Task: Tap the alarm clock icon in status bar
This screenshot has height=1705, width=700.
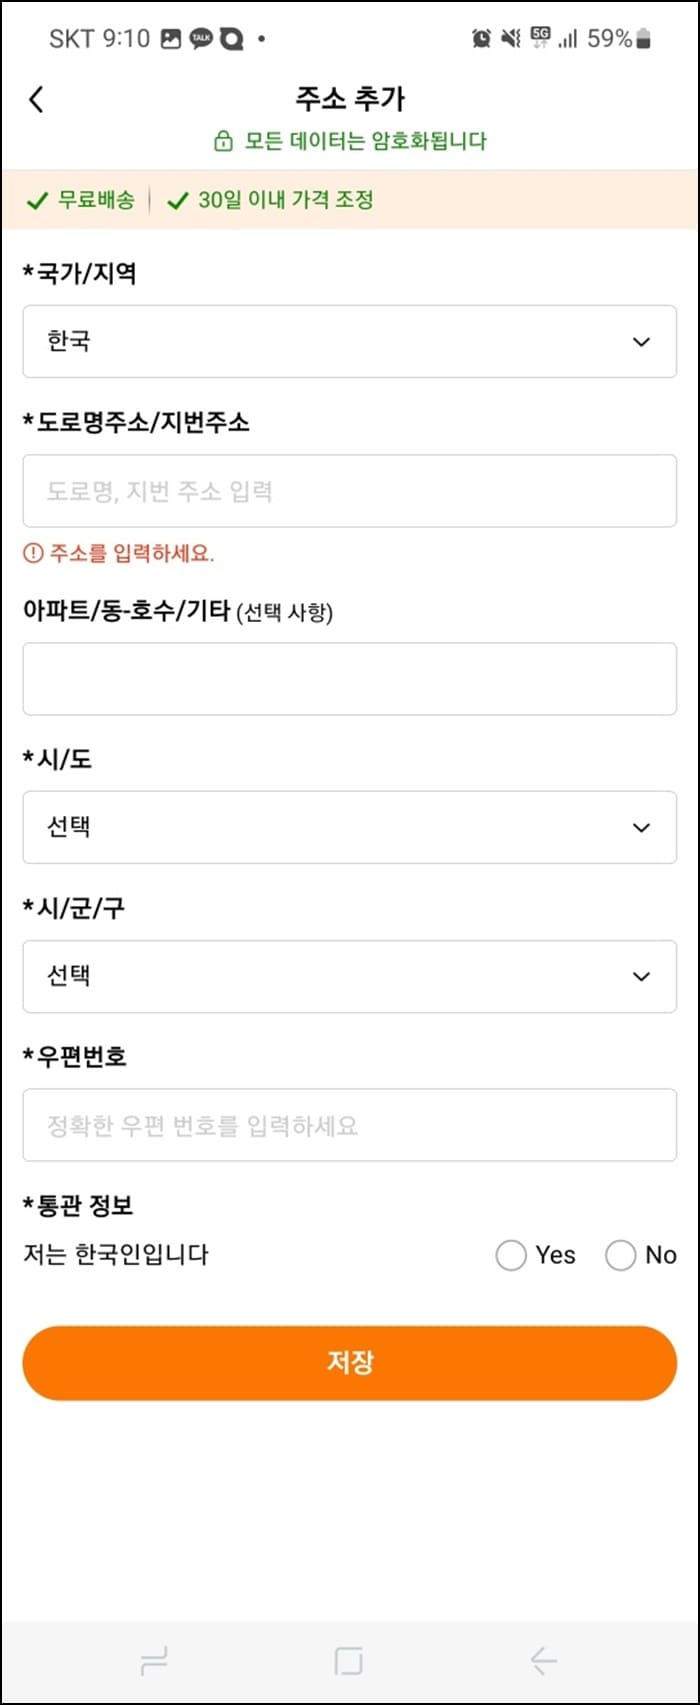Action: 481,36
